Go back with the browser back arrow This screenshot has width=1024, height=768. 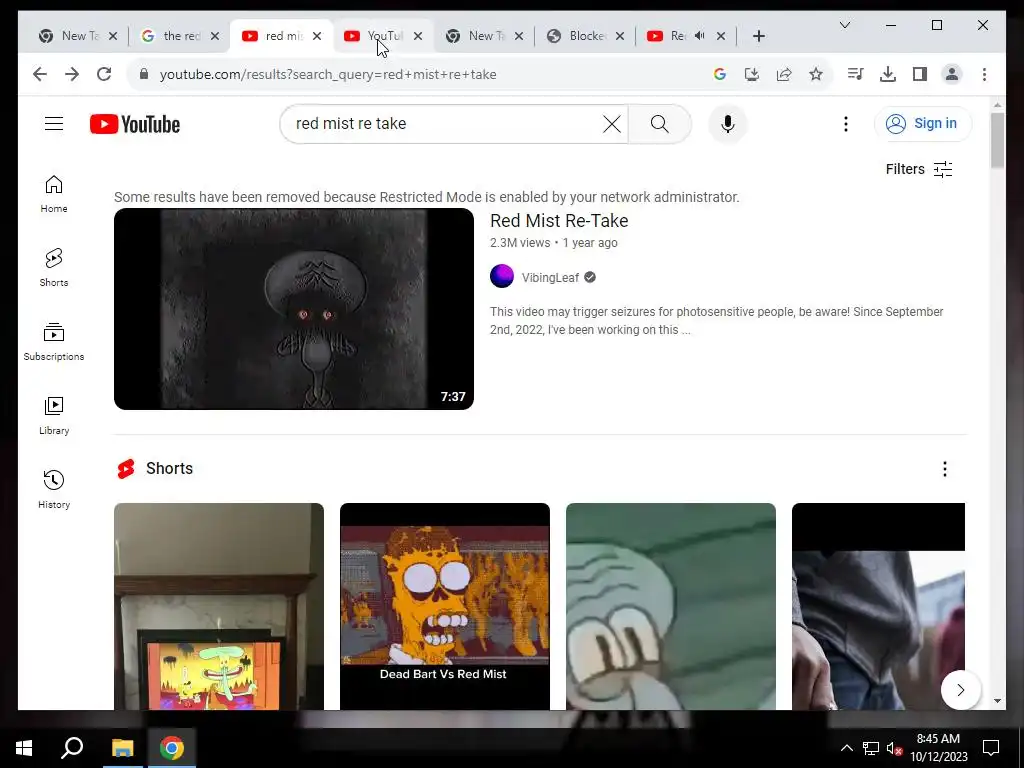coord(40,74)
